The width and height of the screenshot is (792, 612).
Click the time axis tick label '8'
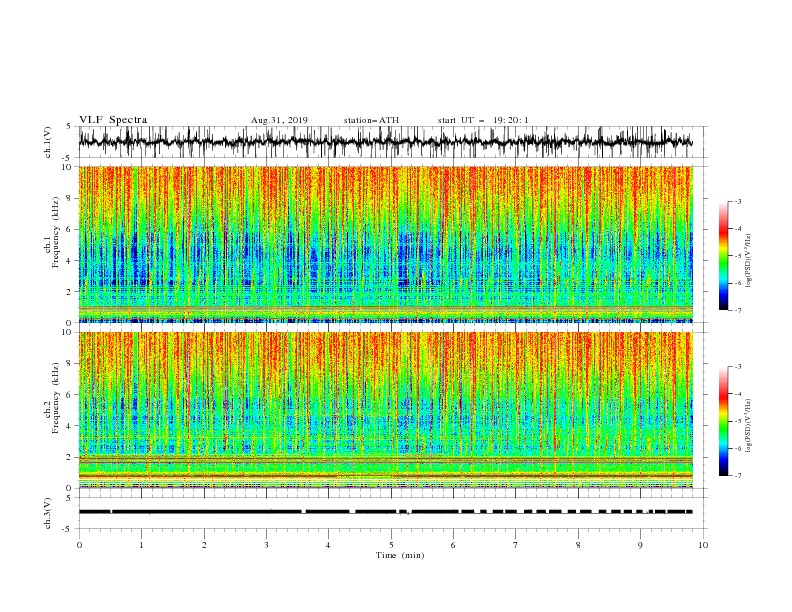pos(578,545)
